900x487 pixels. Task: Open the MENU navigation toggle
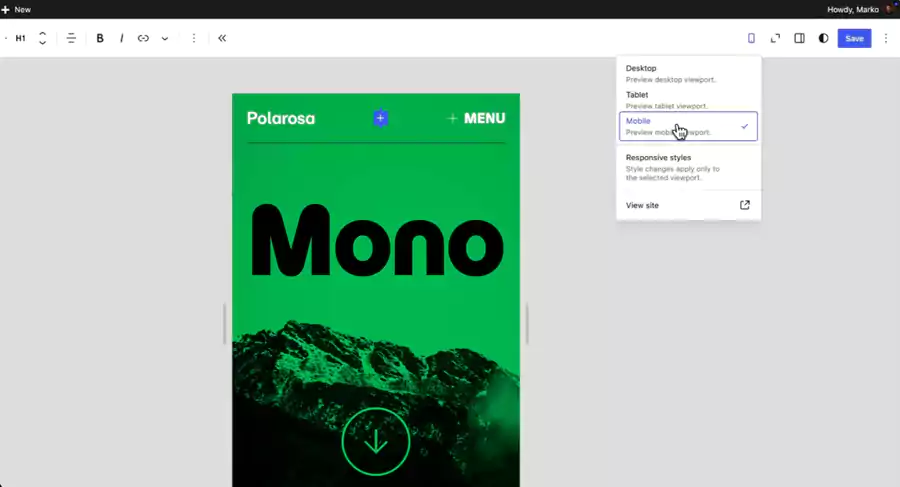pos(476,118)
